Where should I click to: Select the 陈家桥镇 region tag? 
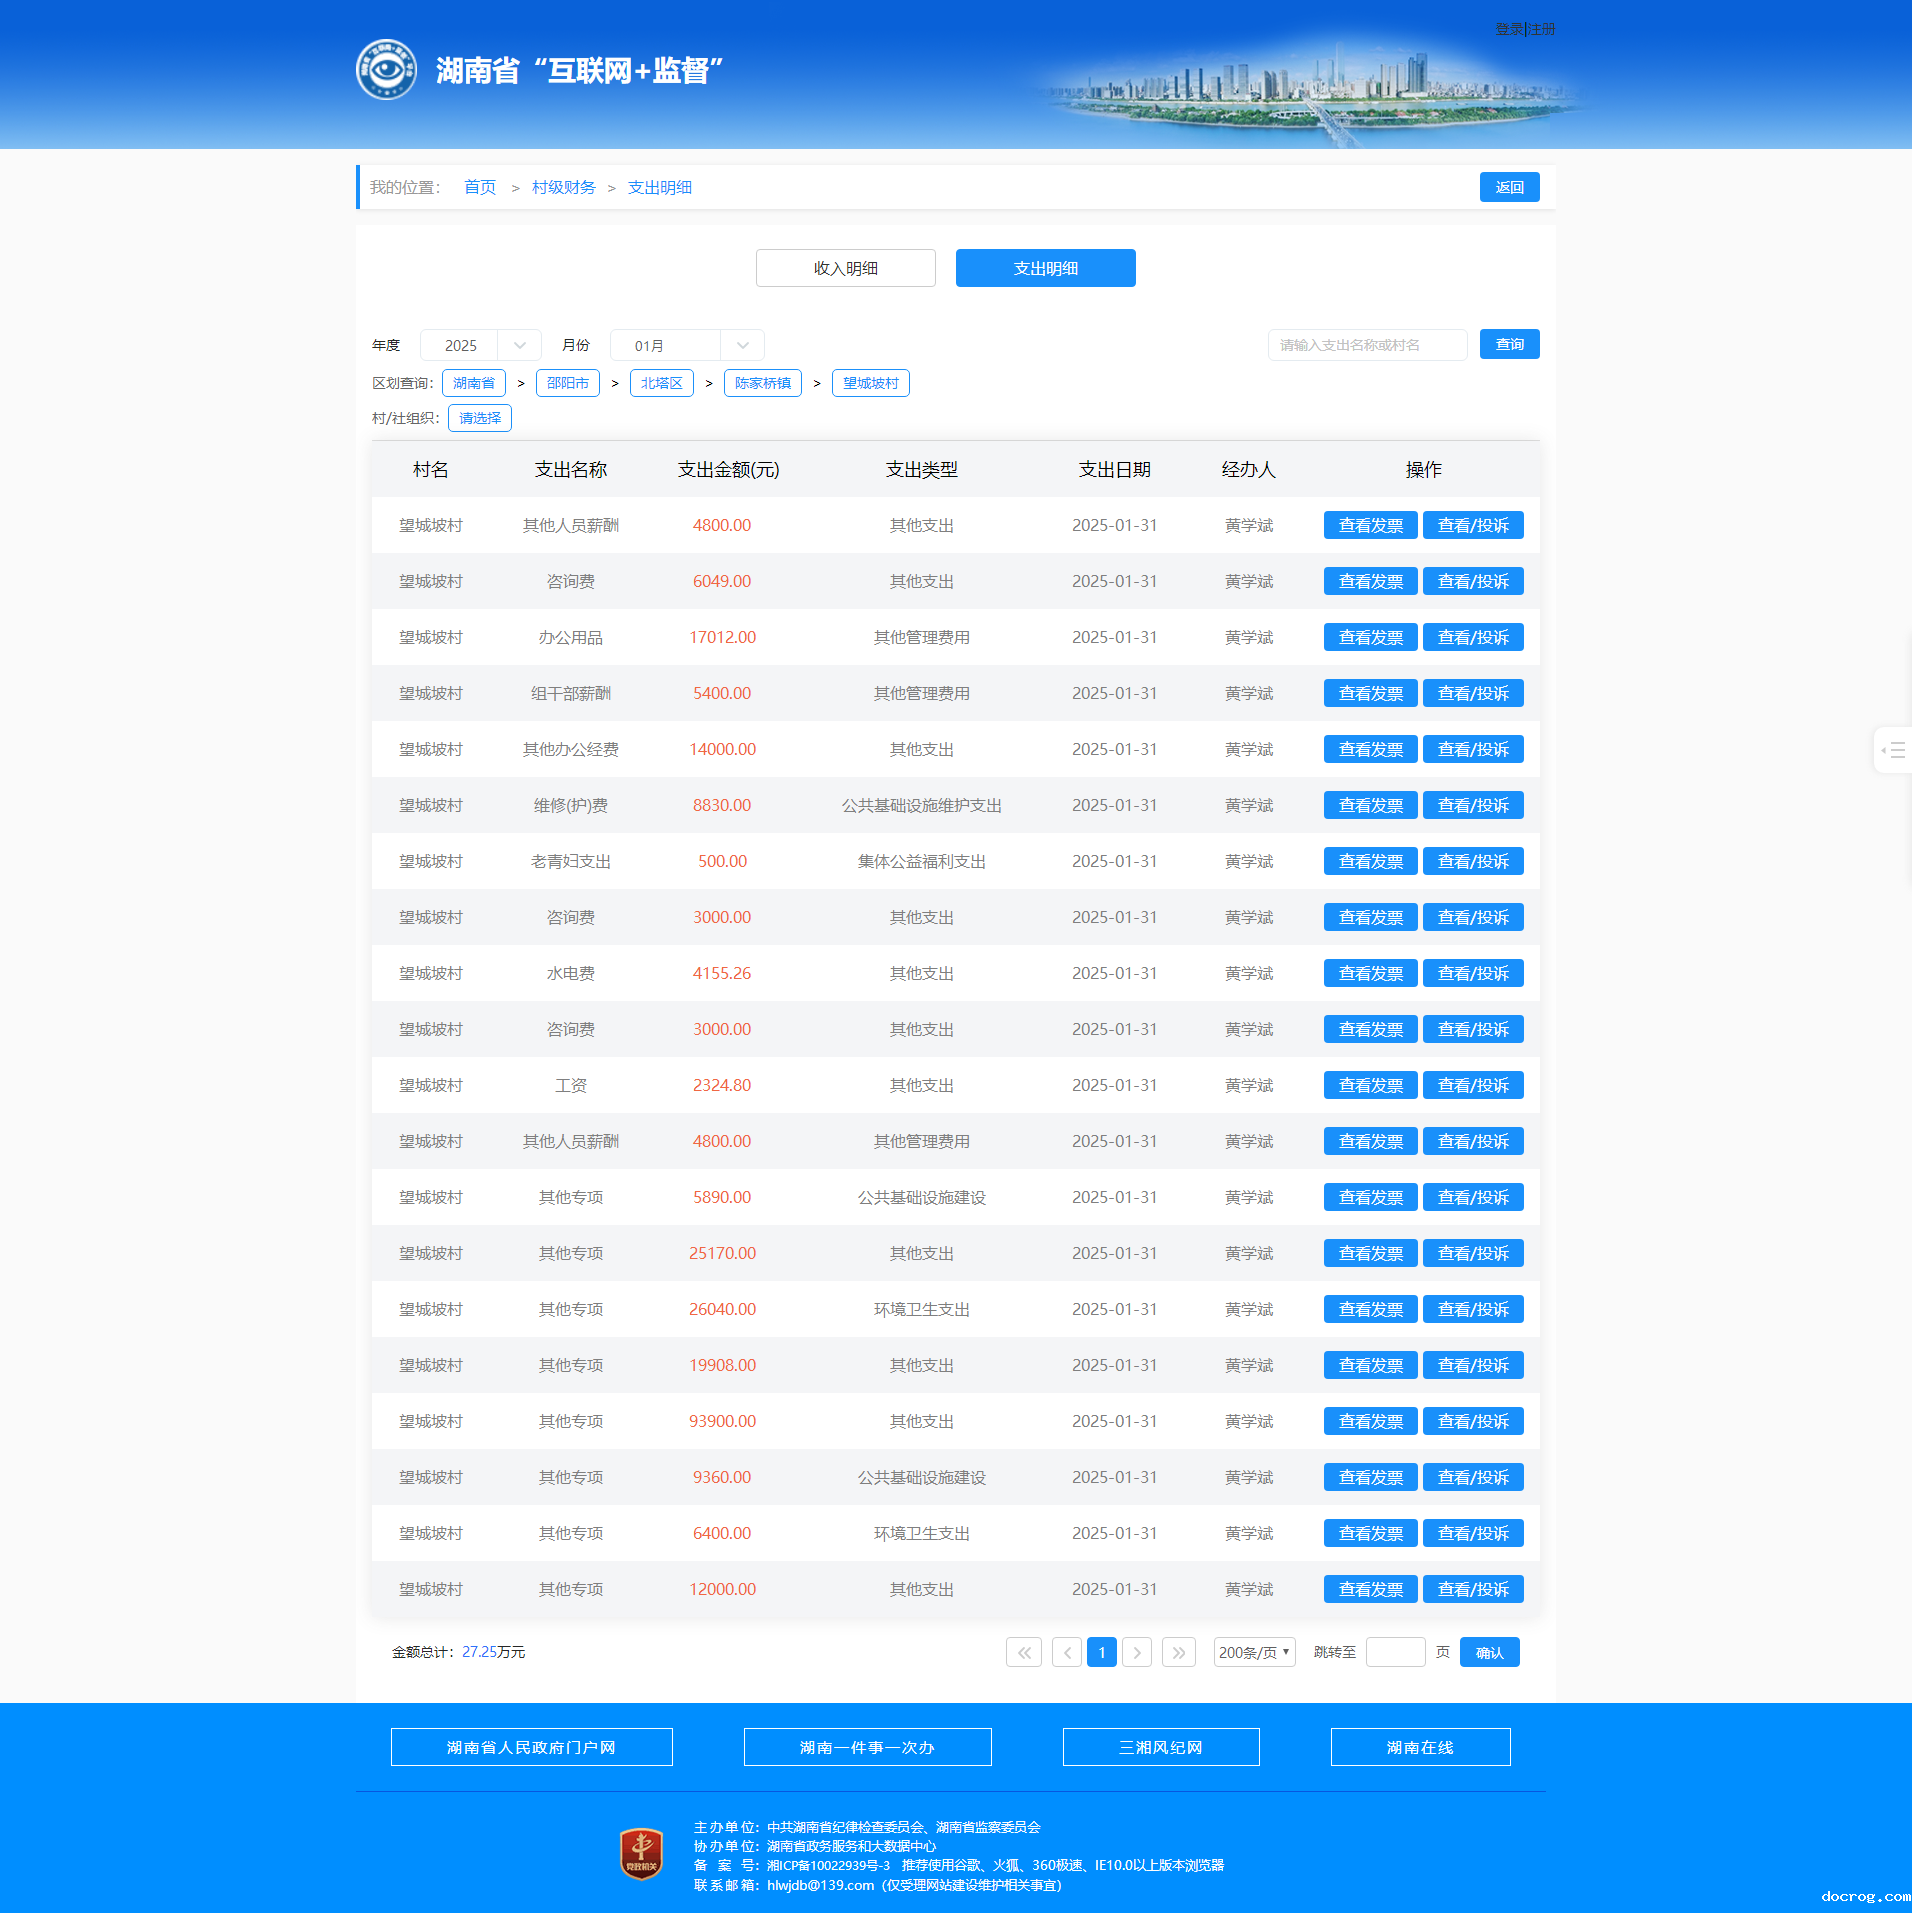pyautogui.click(x=762, y=383)
